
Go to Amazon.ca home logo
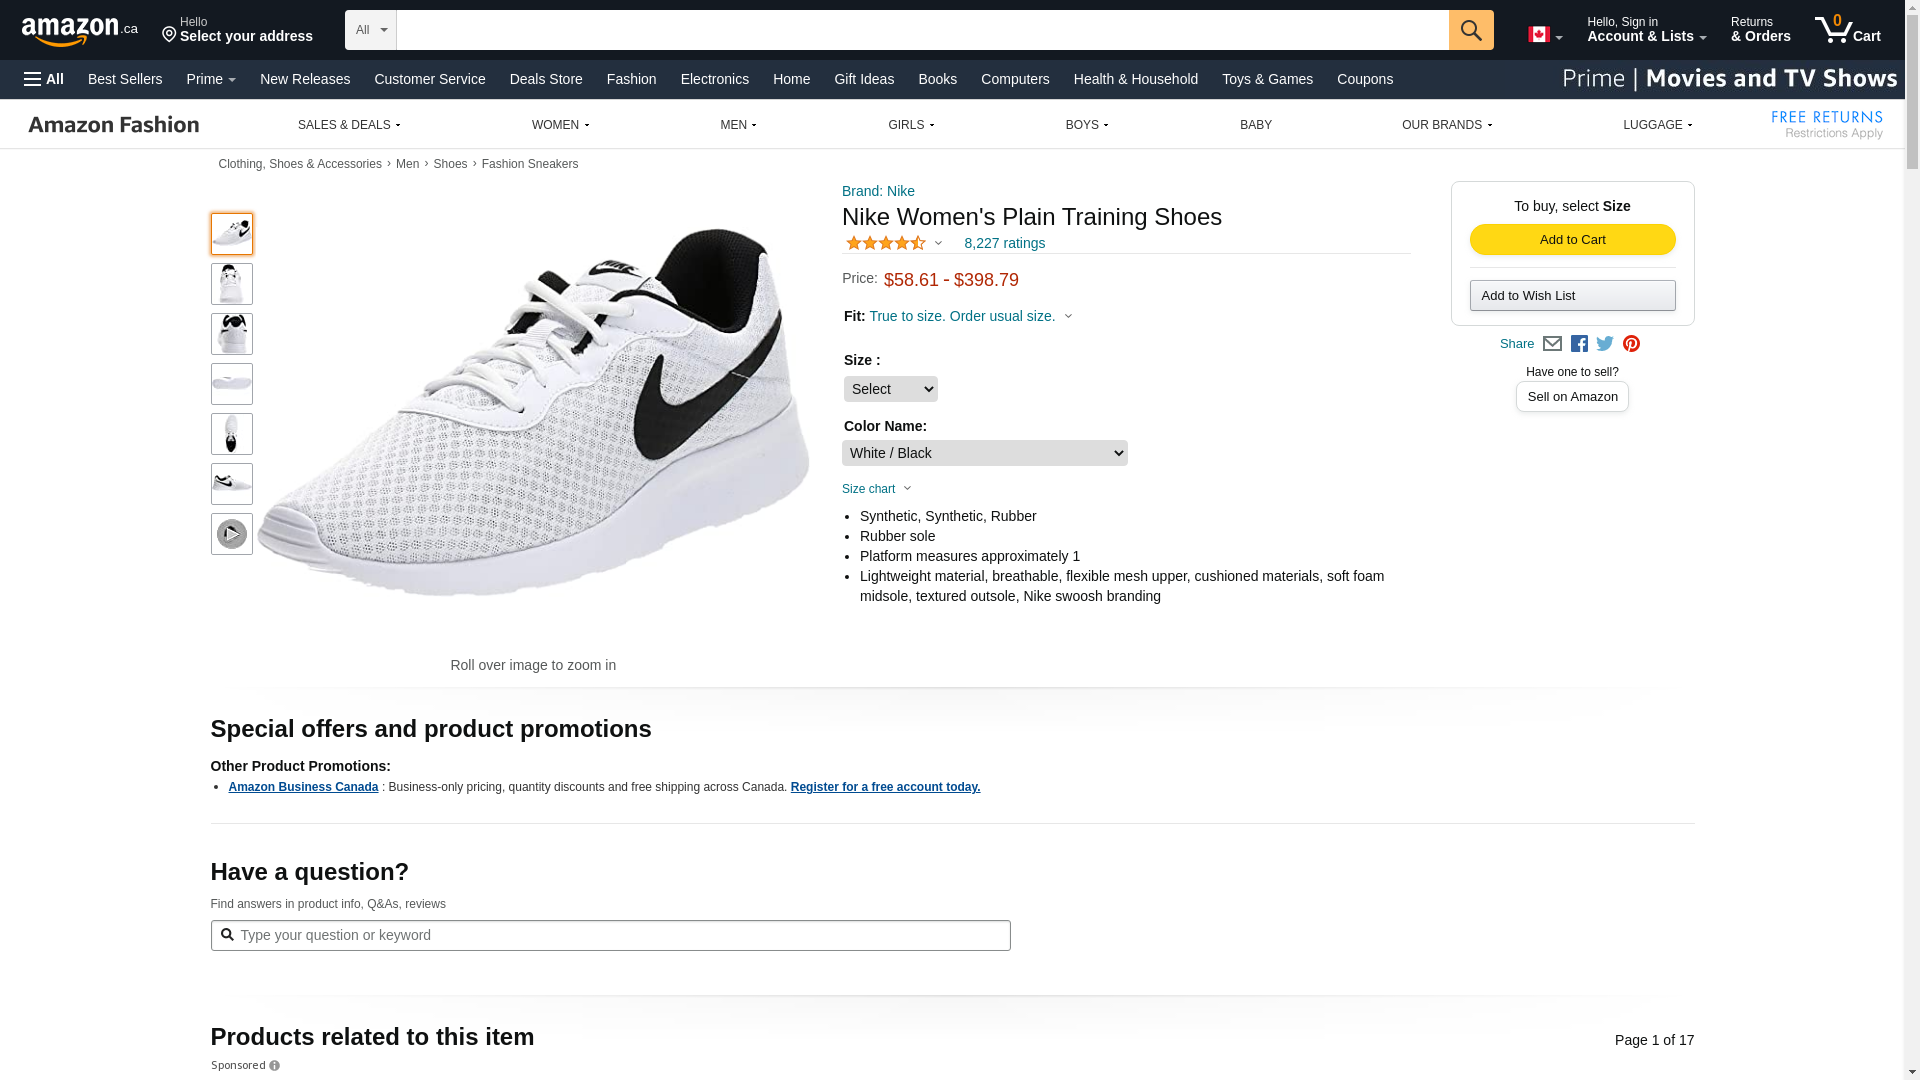[x=80, y=31]
